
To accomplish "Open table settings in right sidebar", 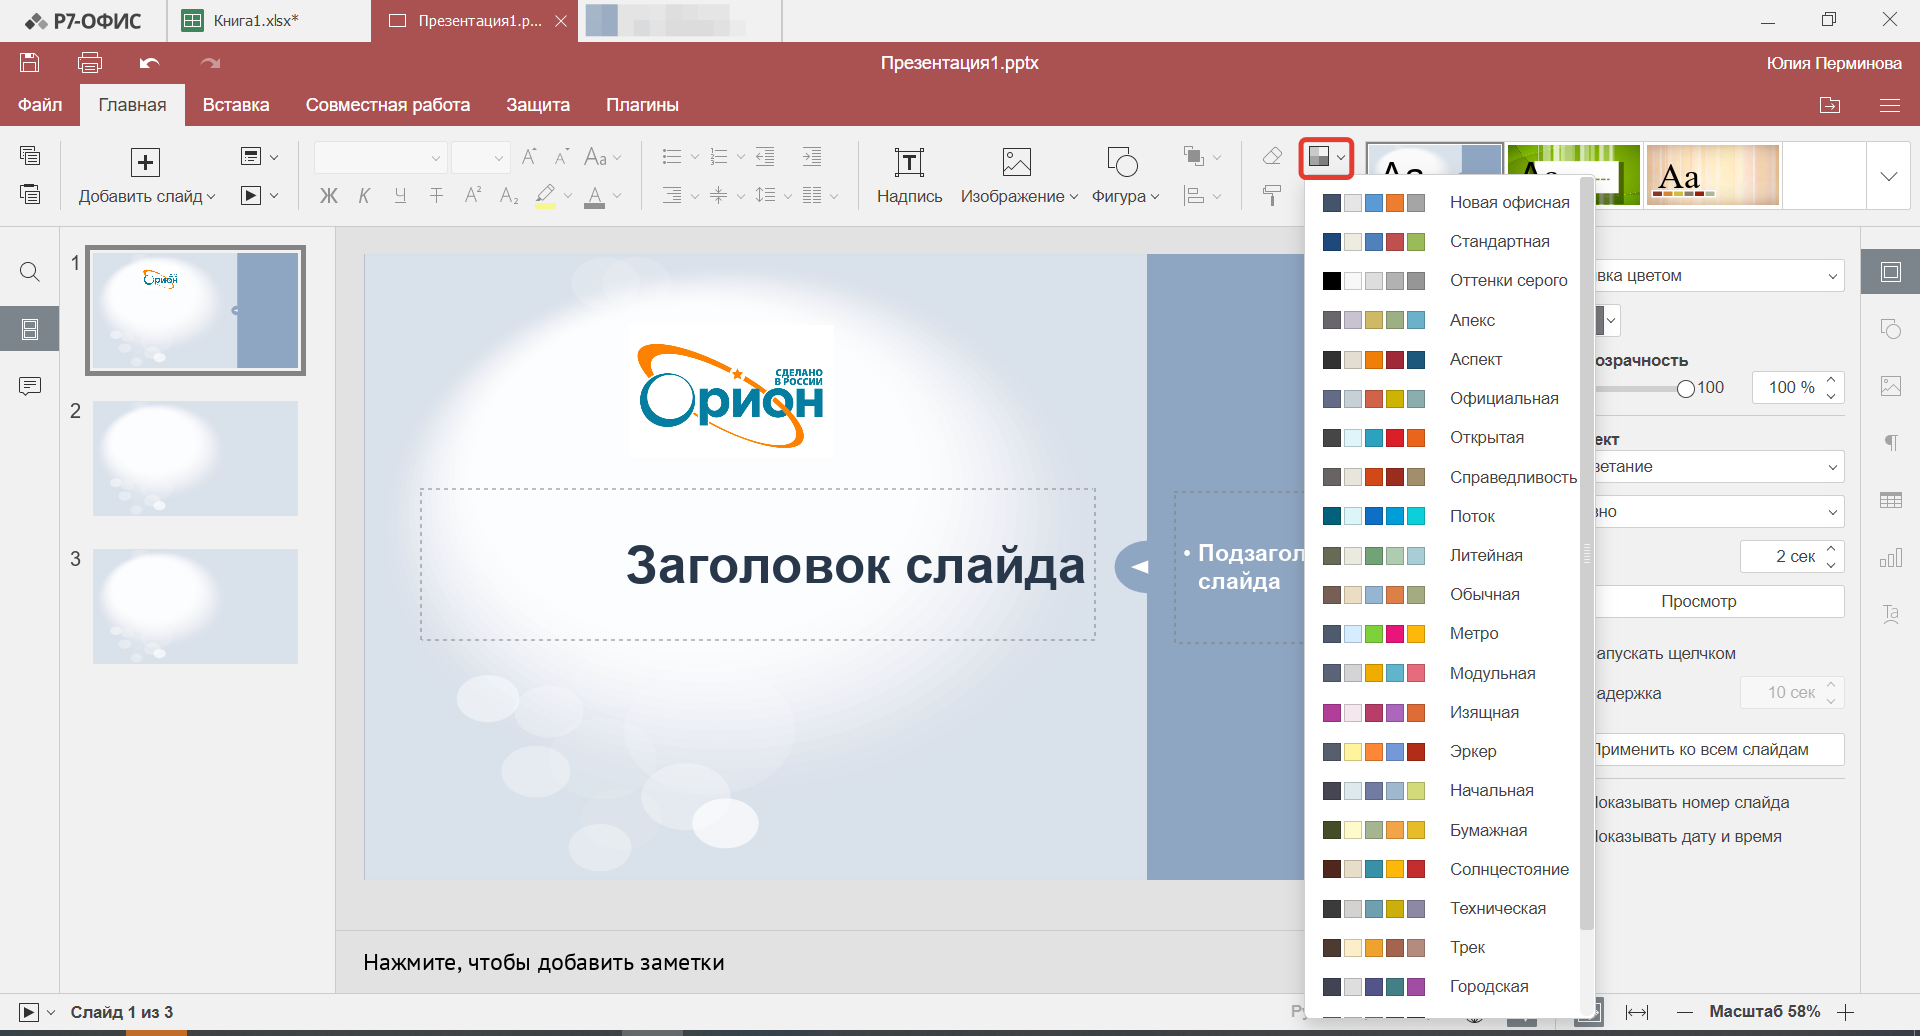I will 1890,500.
